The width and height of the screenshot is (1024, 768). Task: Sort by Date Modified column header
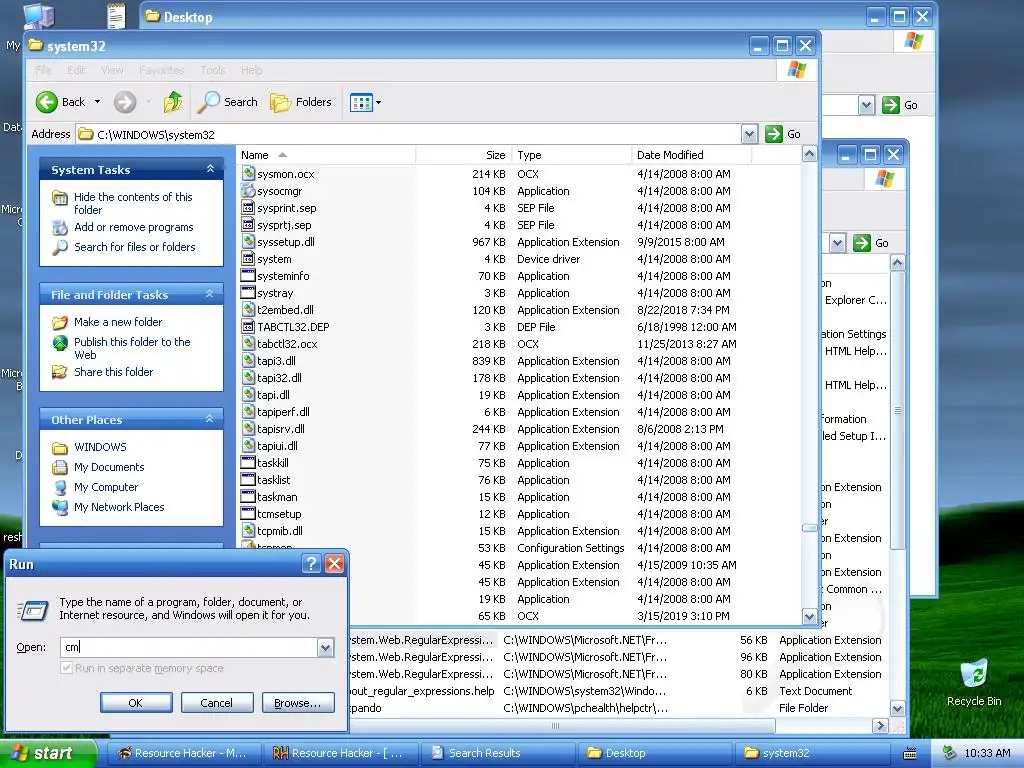tap(691, 155)
